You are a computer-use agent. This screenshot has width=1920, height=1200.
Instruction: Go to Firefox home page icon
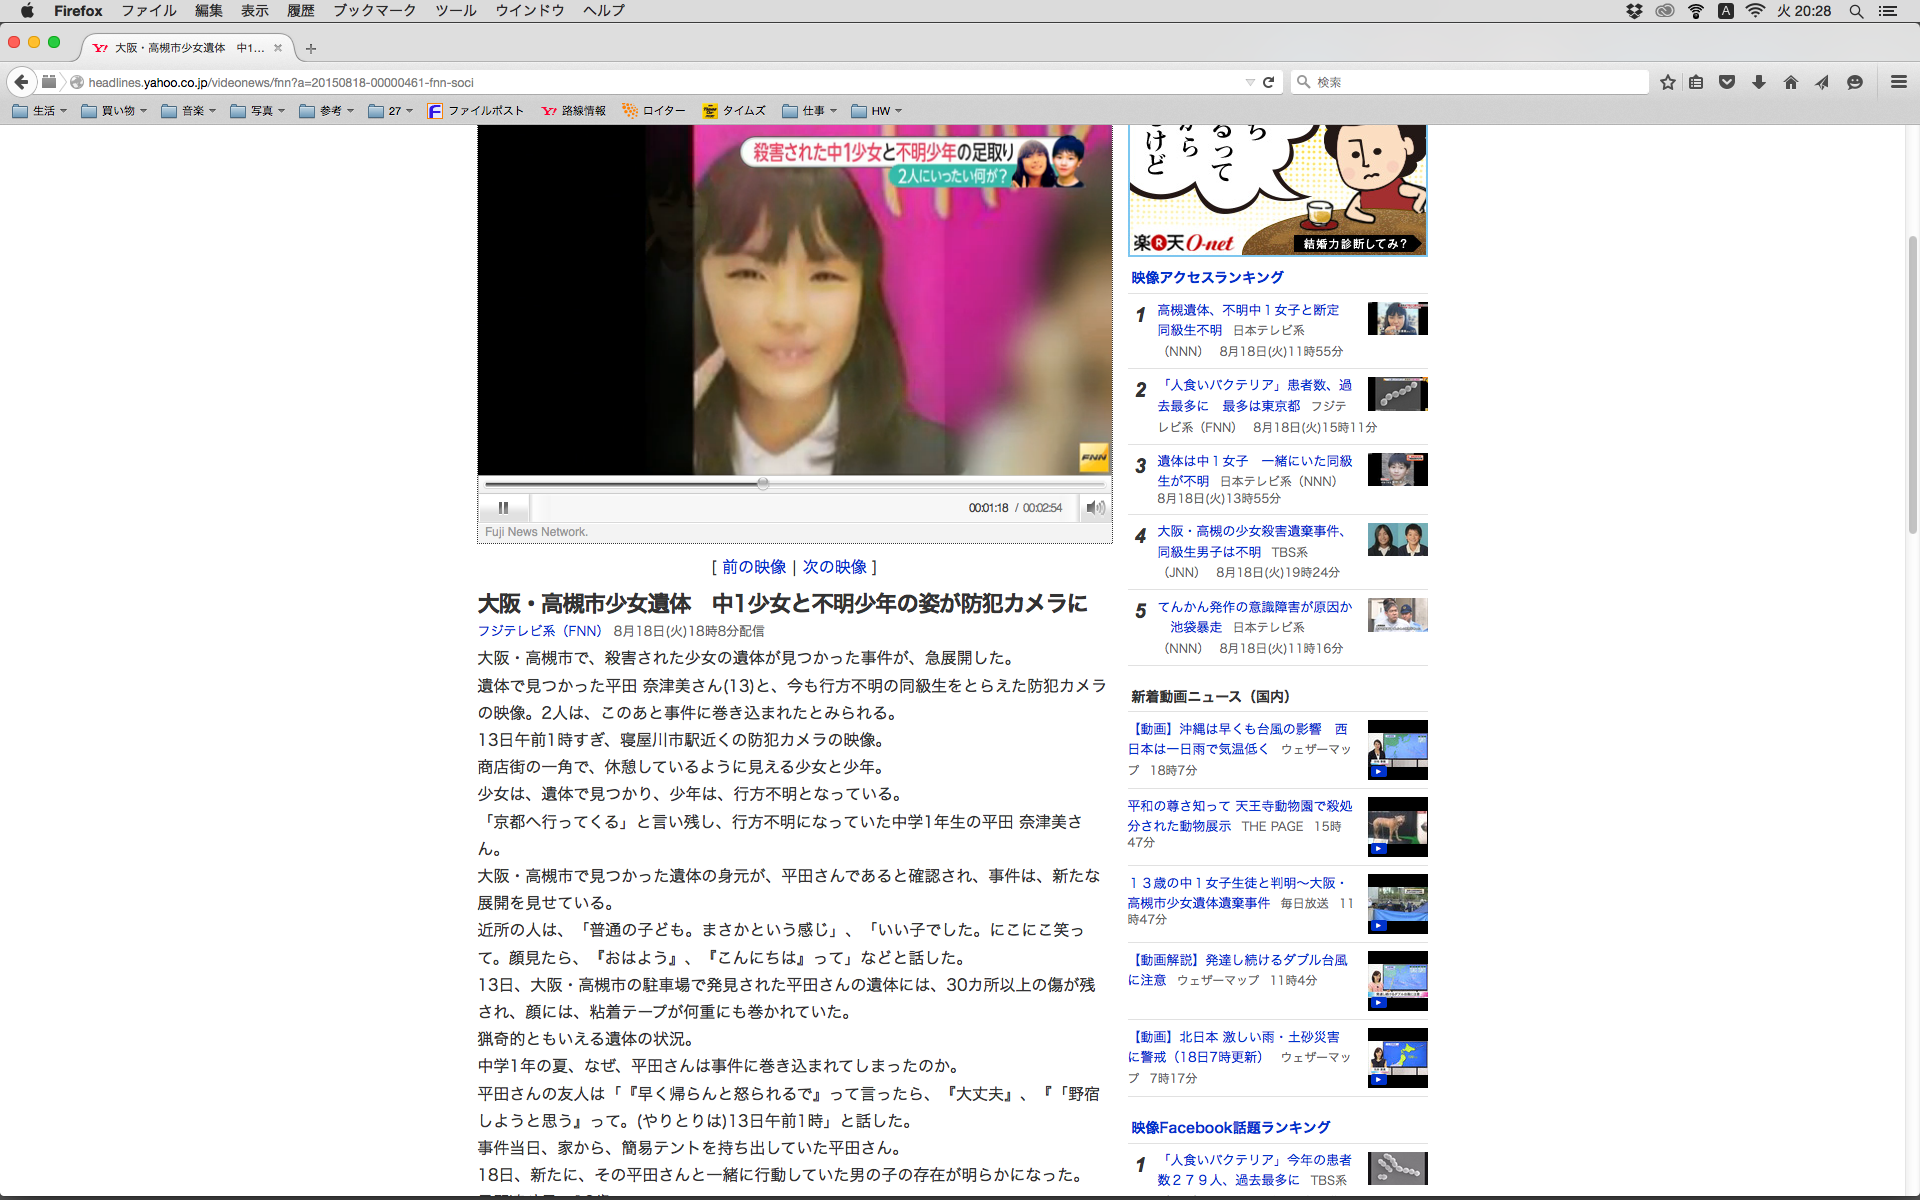(1791, 82)
